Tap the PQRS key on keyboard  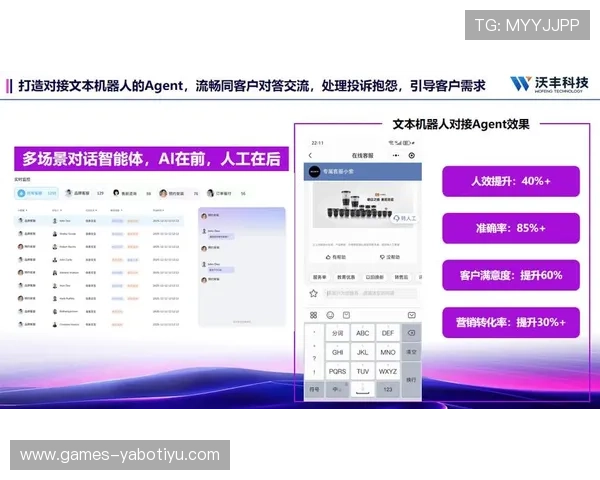click(x=338, y=371)
